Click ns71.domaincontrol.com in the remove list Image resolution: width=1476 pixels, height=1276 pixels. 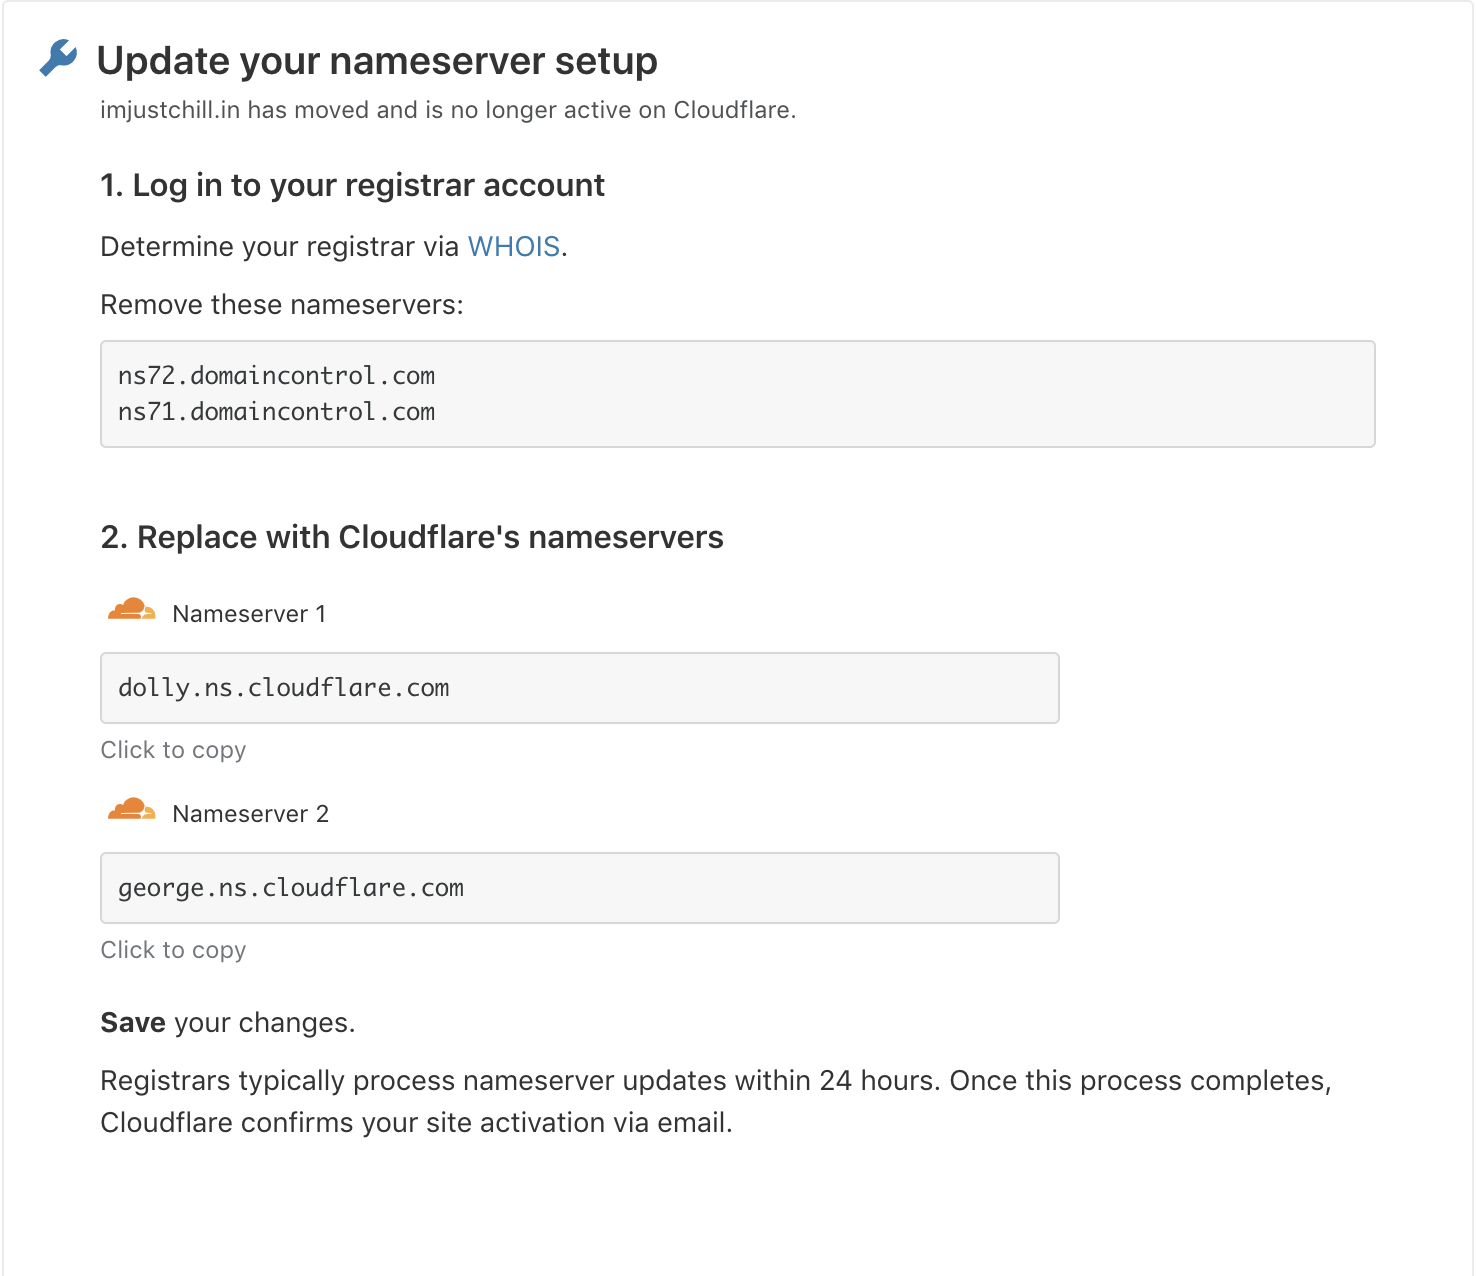(x=276, y=412)
